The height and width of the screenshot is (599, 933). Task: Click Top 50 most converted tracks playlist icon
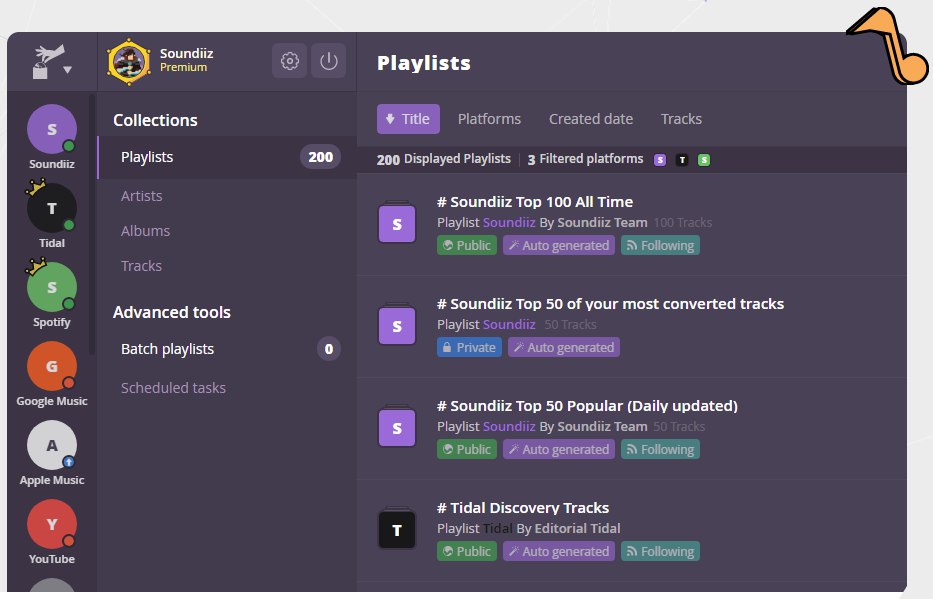[x=397, y=325]
